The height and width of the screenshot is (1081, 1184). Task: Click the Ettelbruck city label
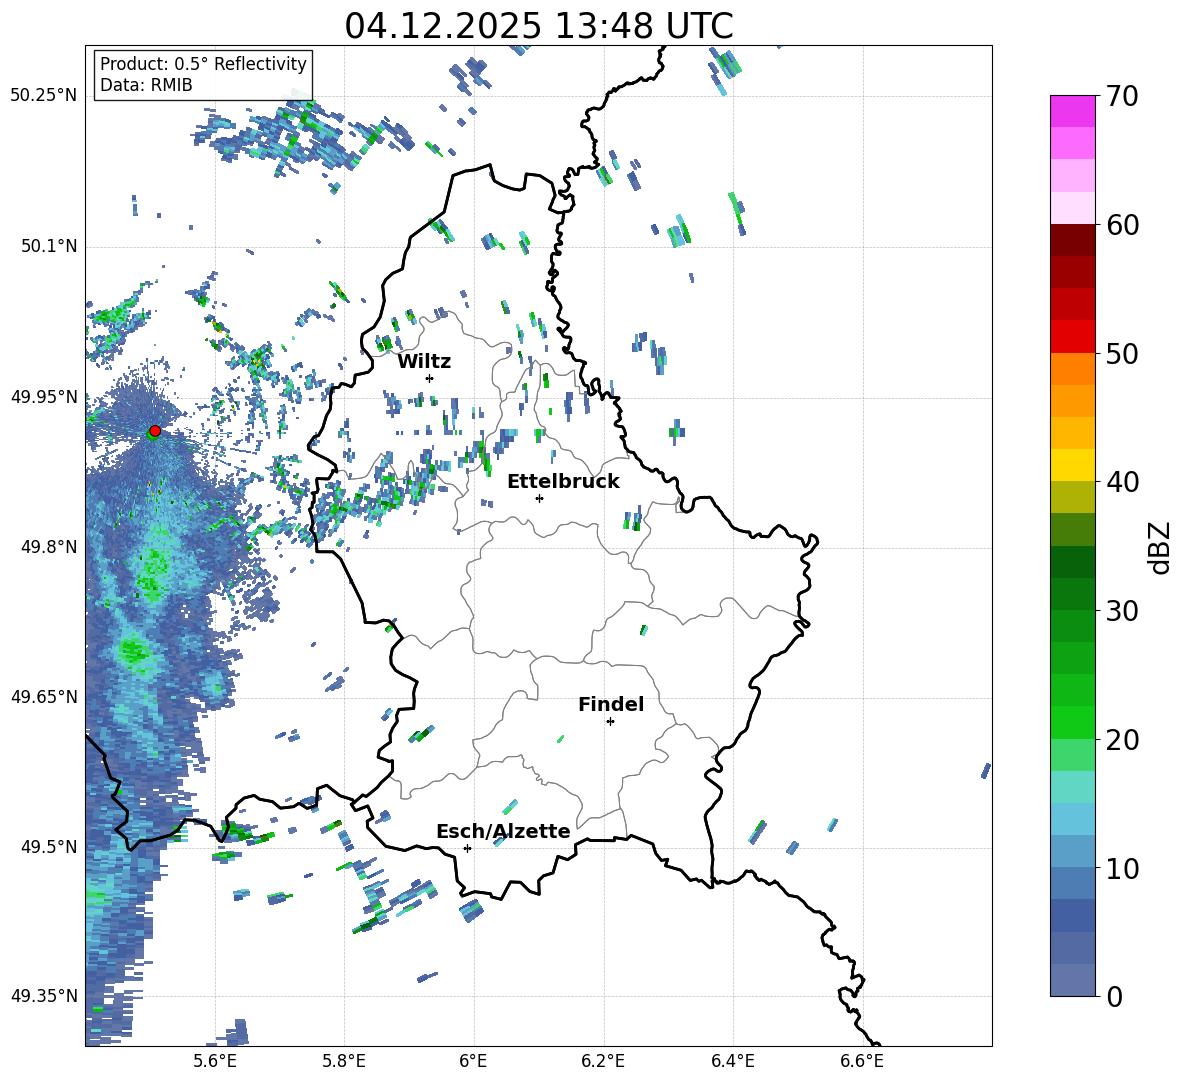pyautogui.click(x=563, y=482)
